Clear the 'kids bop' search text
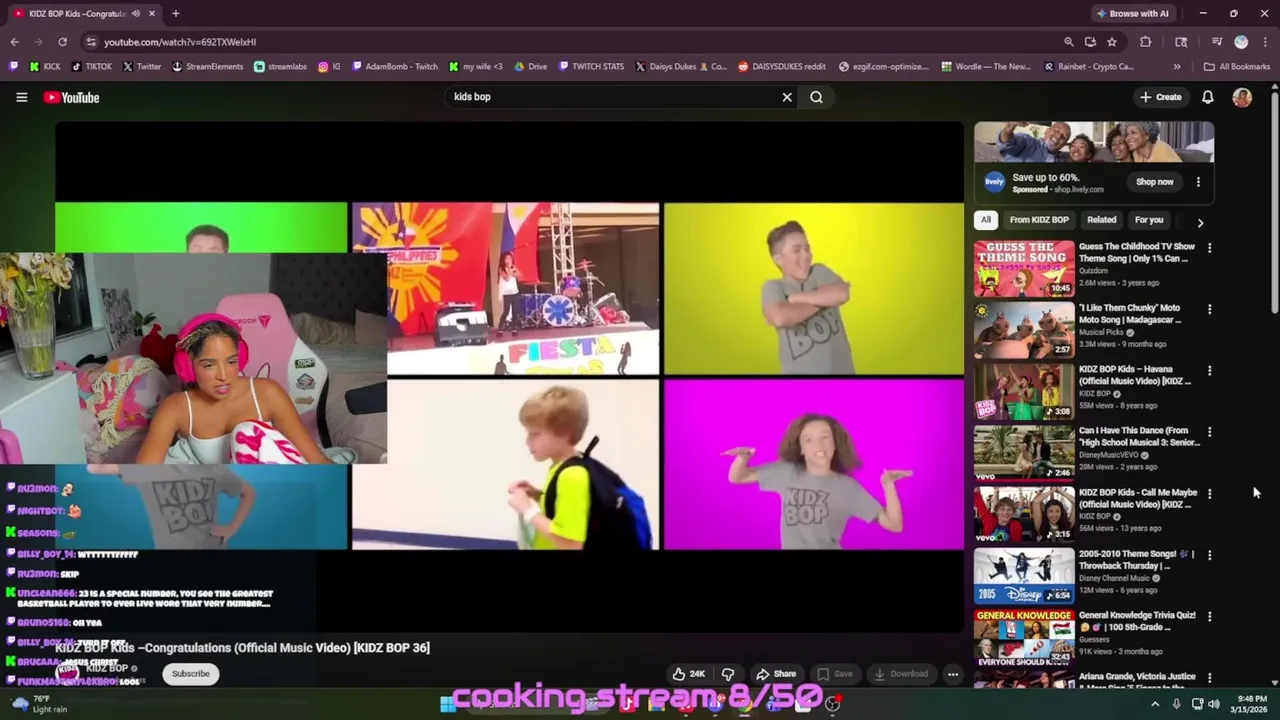The width and height of the screenshot is (1280, 720). point(787,97)
